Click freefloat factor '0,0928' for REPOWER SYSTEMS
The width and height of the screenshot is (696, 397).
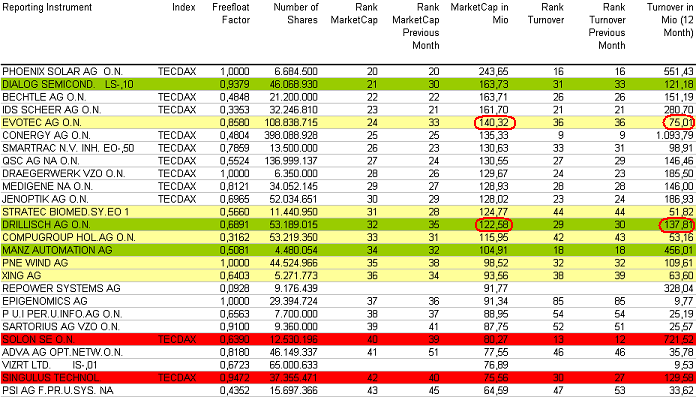(x=235, y=289)
